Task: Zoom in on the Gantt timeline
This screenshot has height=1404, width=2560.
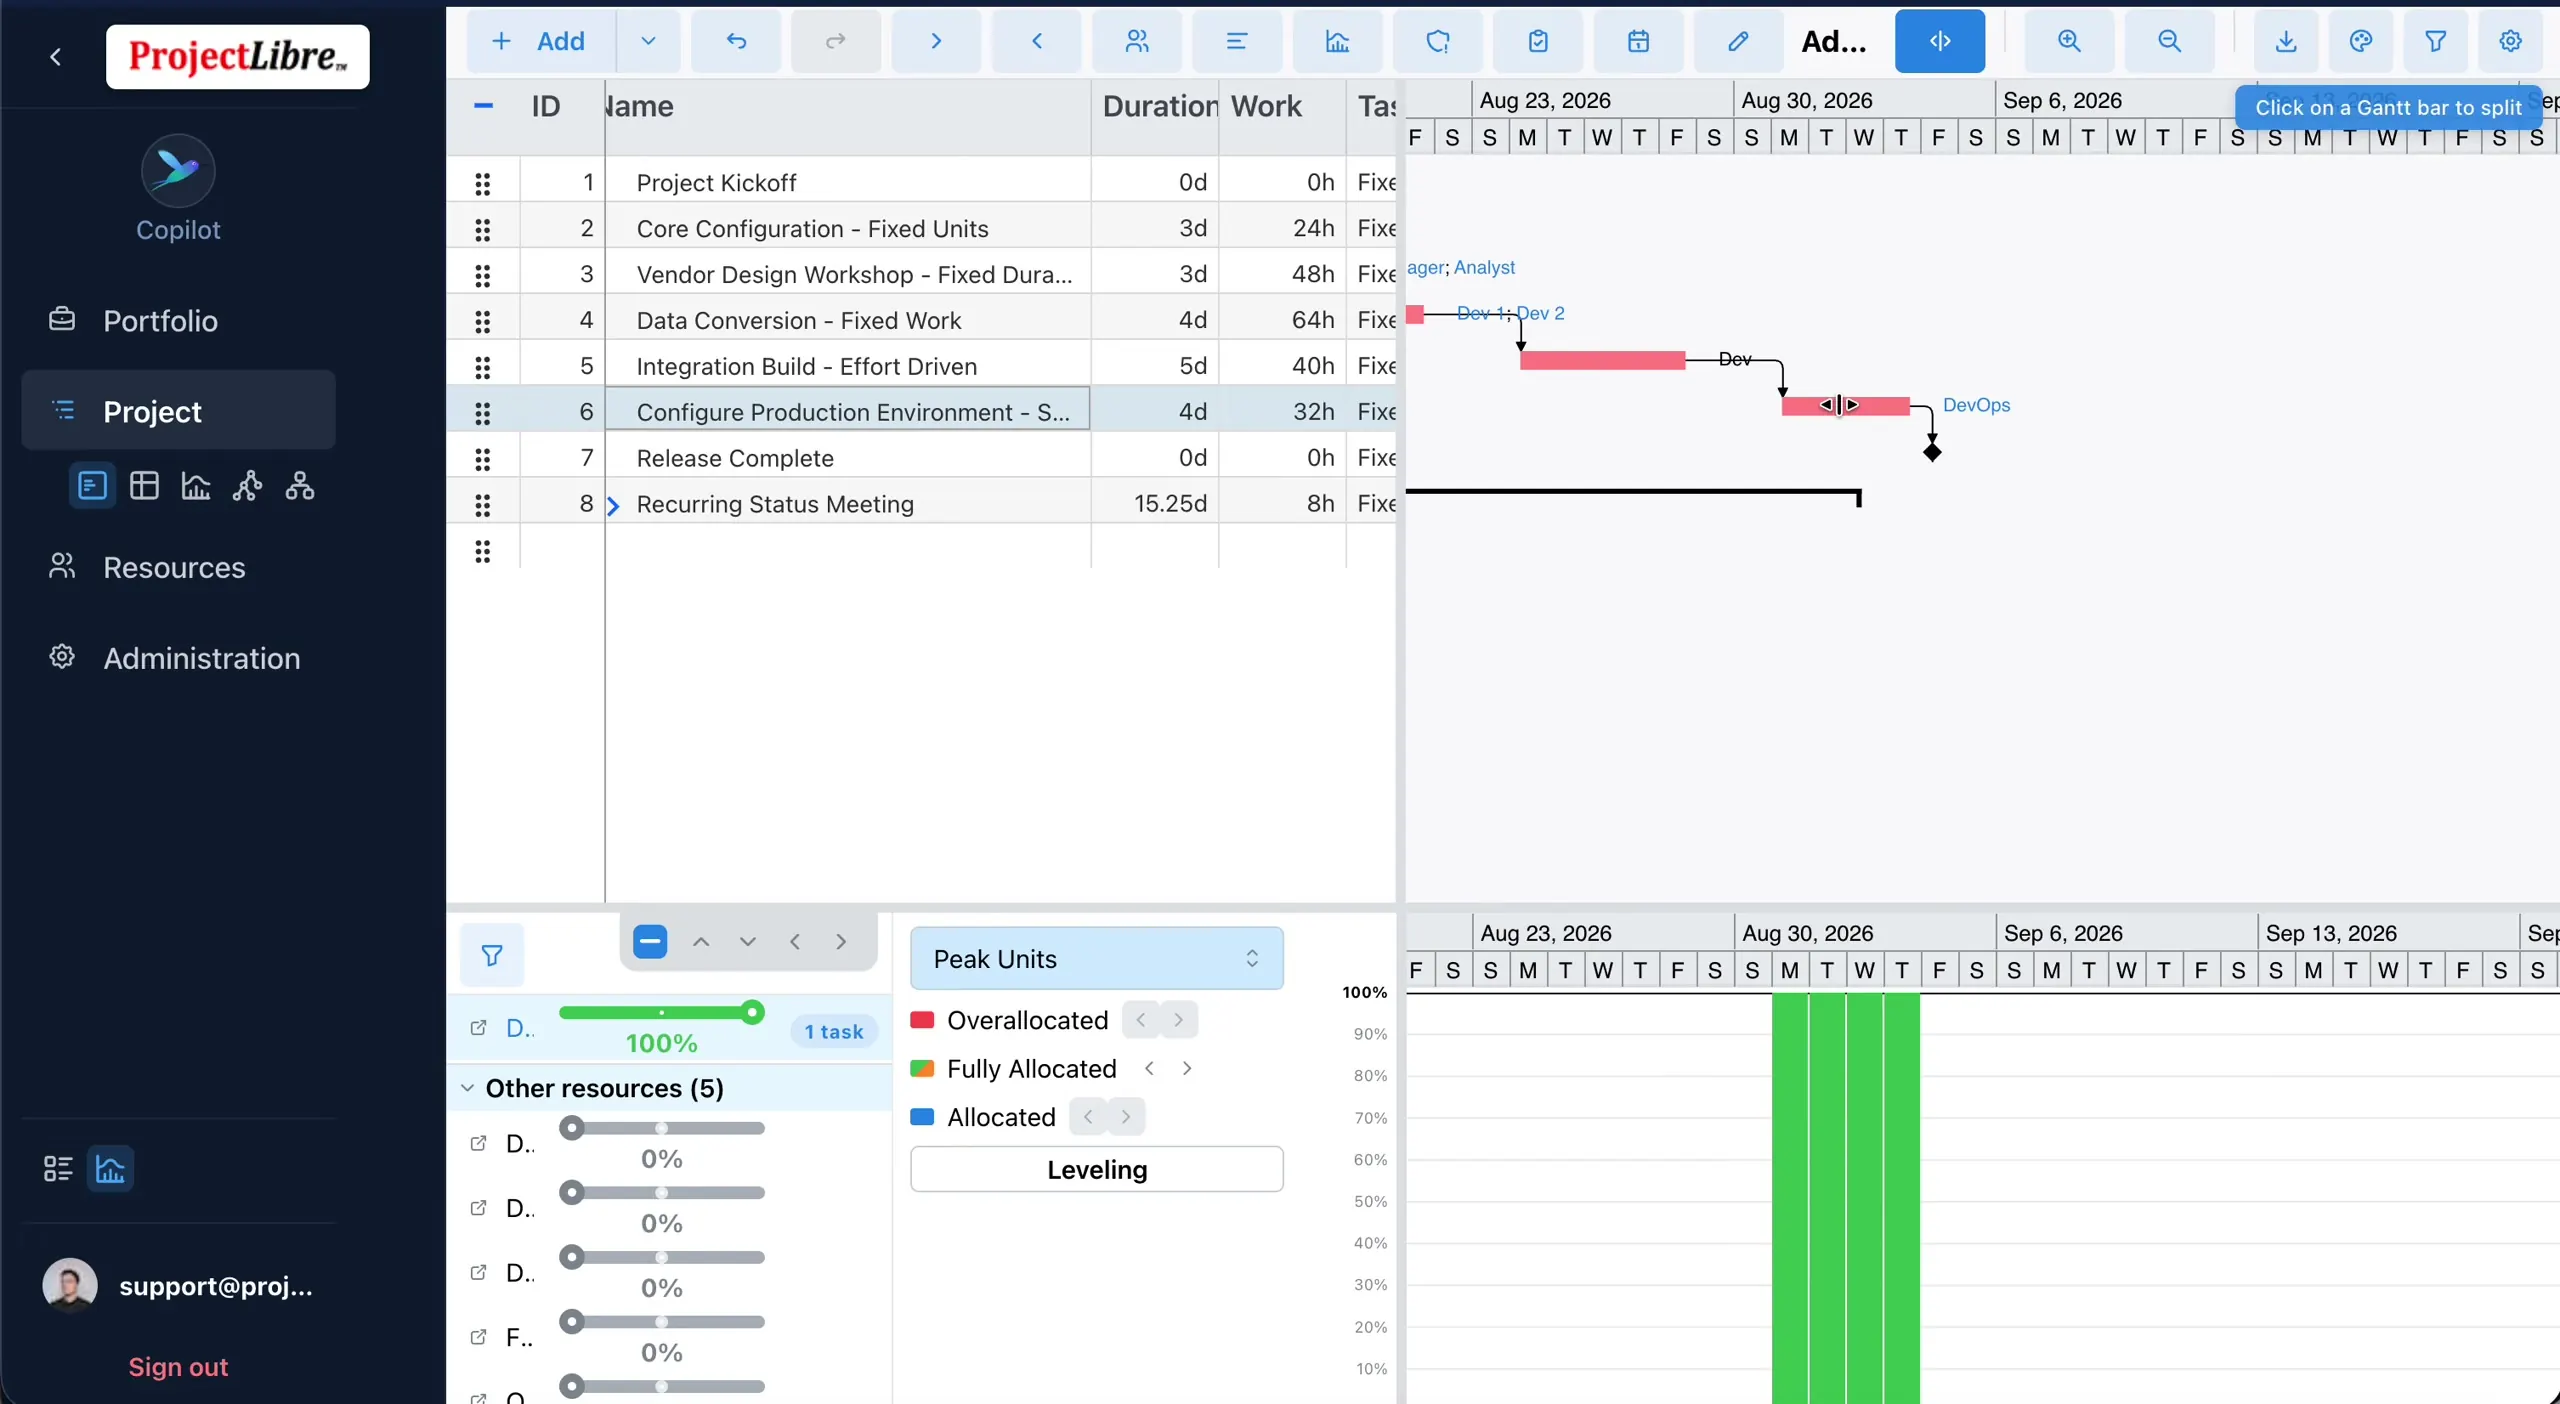Action: (2069, 41)
